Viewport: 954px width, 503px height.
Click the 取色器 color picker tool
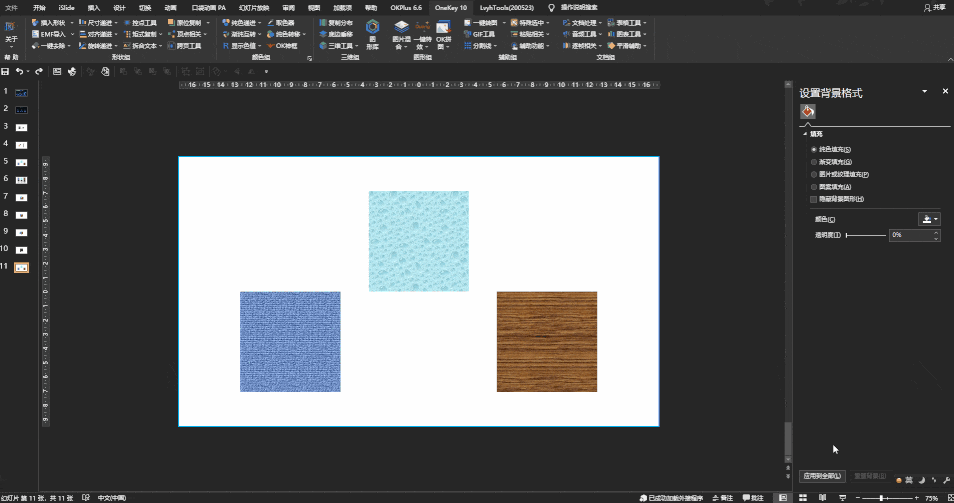(x=281, y=22)
